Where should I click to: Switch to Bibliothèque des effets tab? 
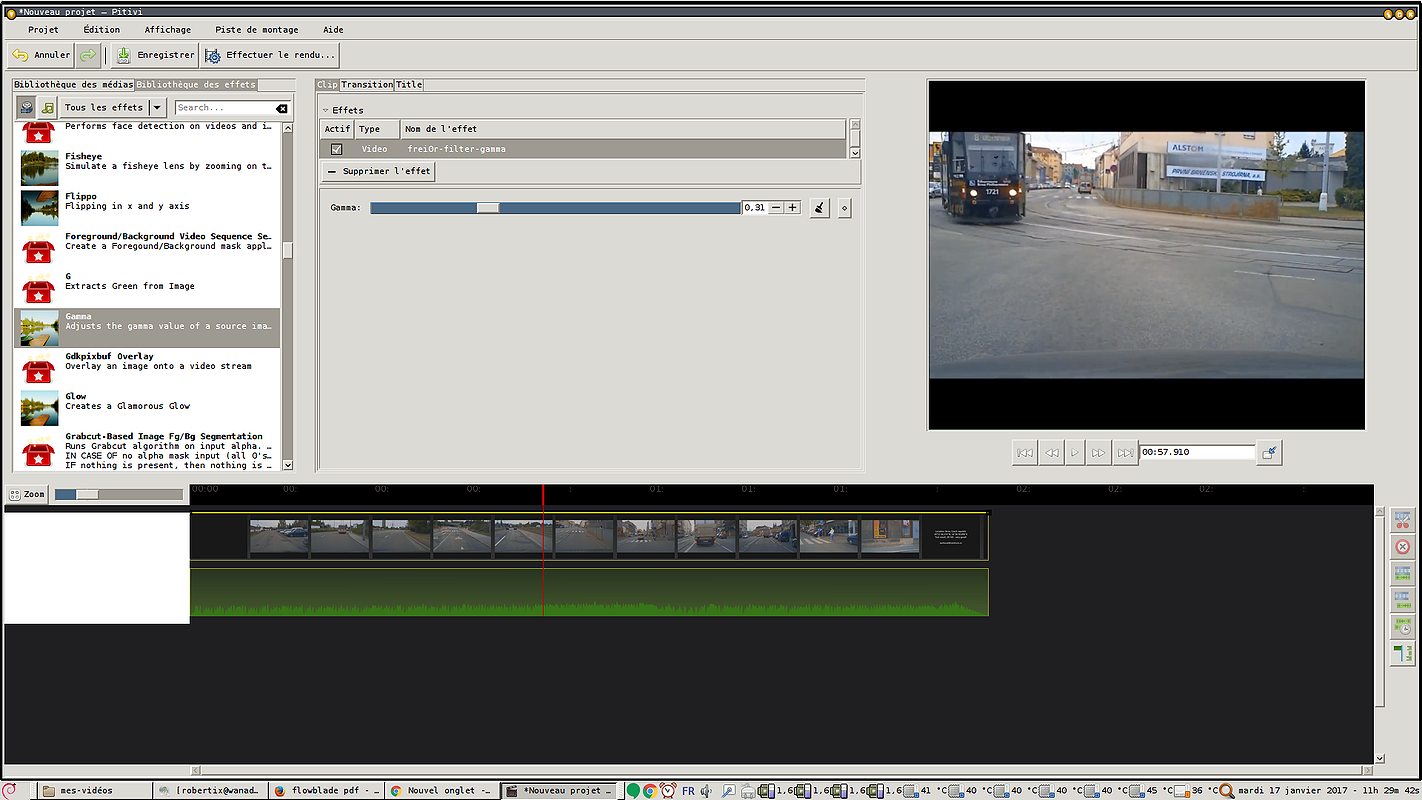click(196, 85)
